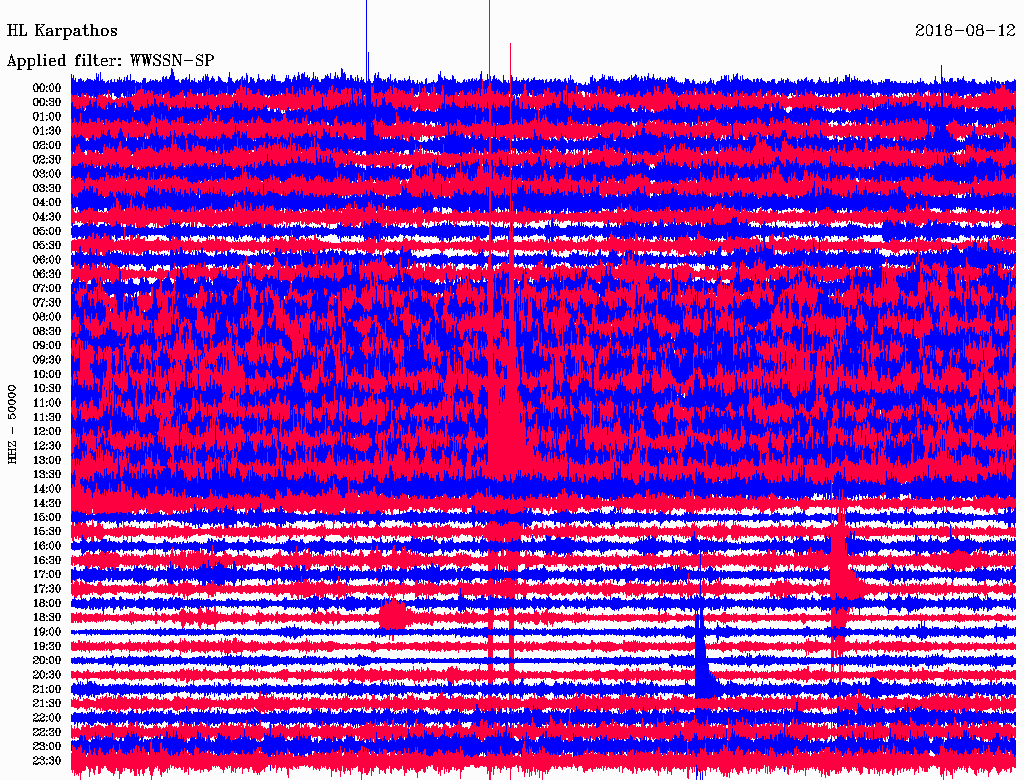Select the 04:00 time label

pyautogui.click(x=47, y=203)
